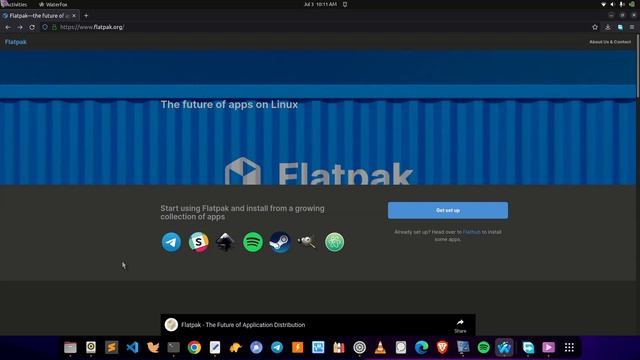Open a new browser tab
Screen dimensions: 640x360
[86, 16]
